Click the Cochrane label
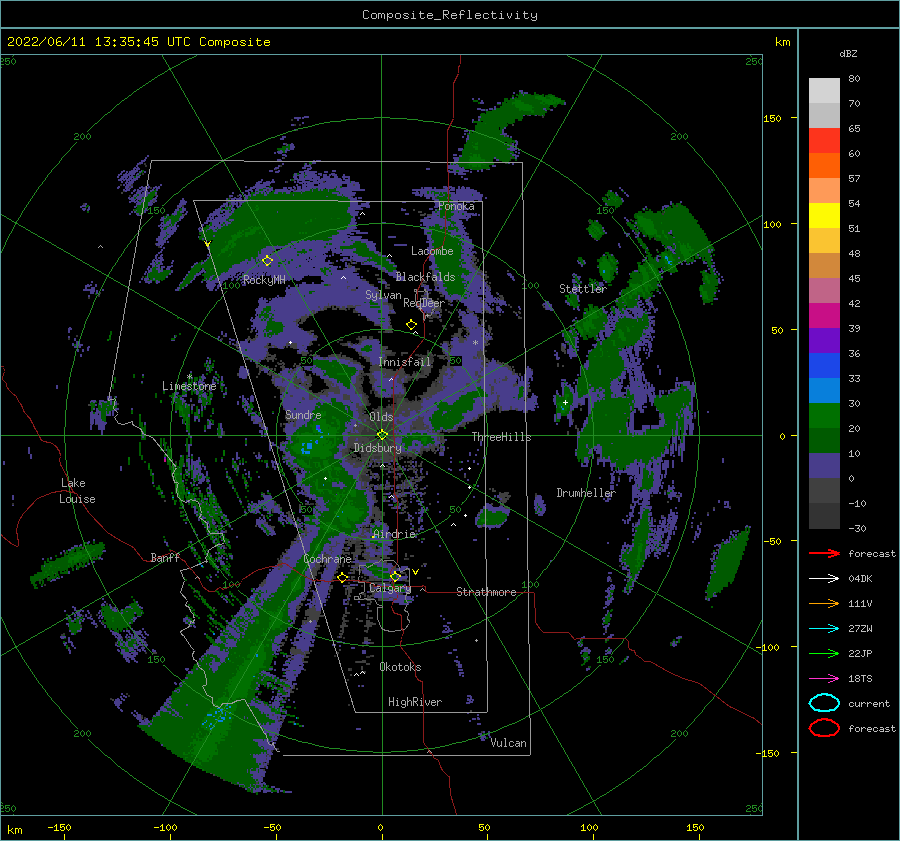Viewport: 900px width, 841px height. tap(327, 559)
